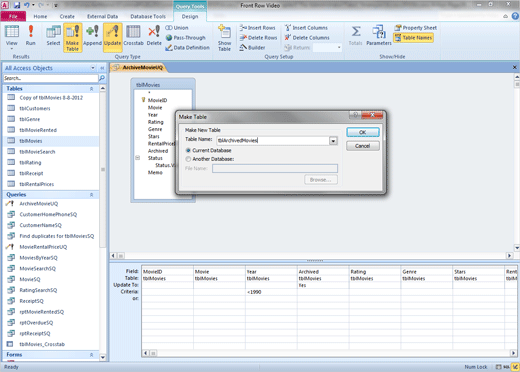This screenshot has width=520, height=372.
Task: Select the tblMovies_Crosstab query
Action: tap(42, 344)
